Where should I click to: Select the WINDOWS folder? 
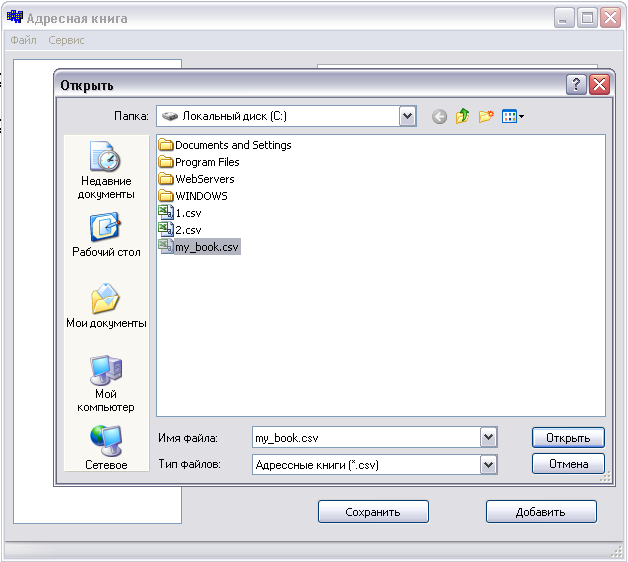point(193,196)
